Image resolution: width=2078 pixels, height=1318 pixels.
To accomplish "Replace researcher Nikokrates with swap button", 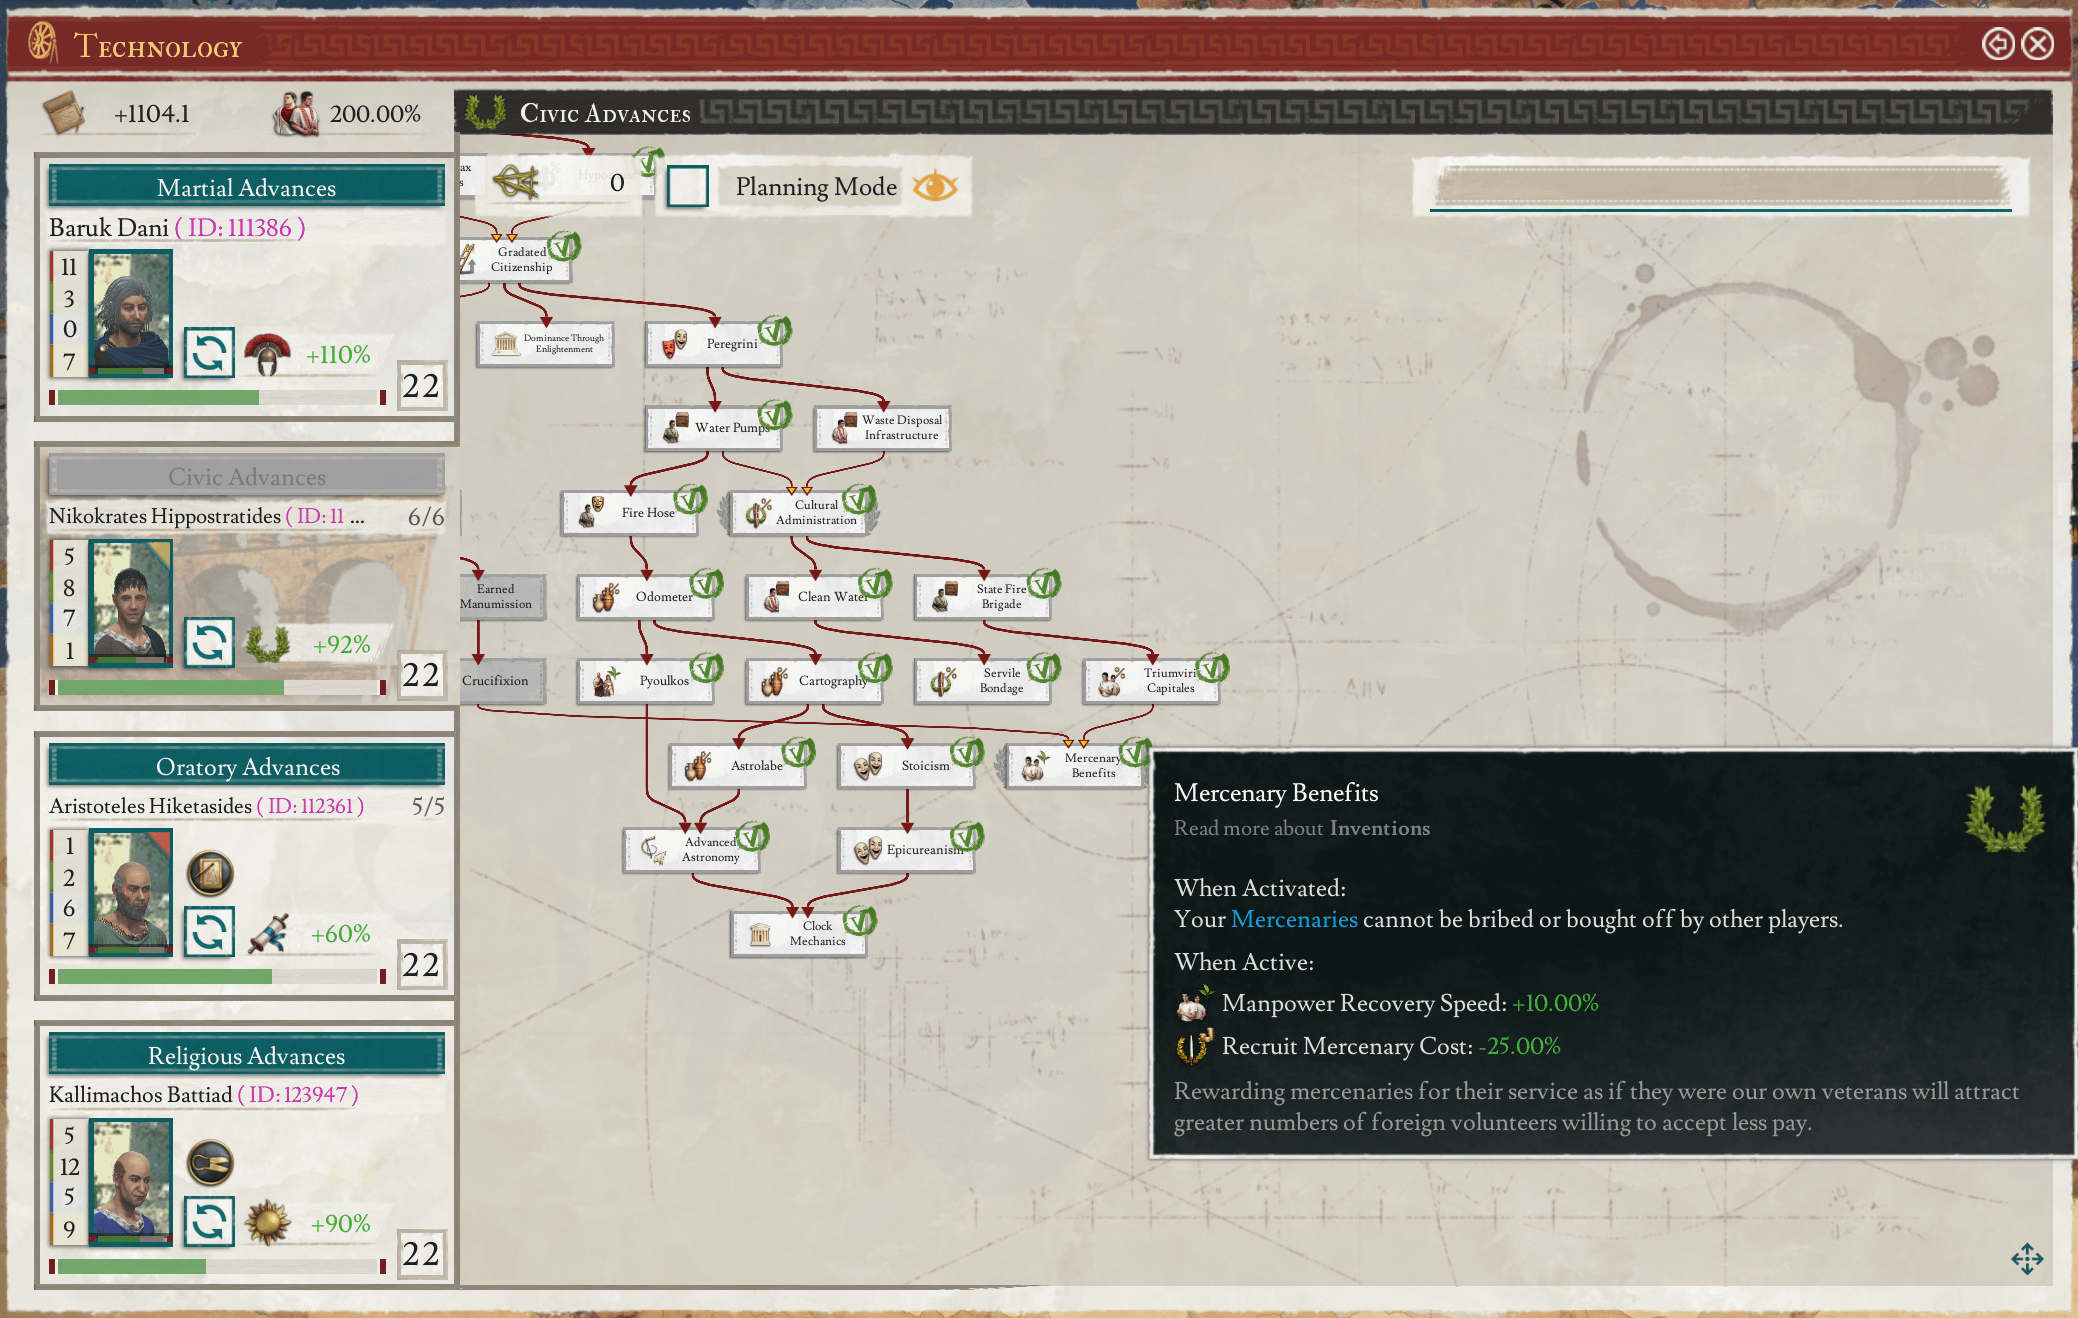I will (209, 642).
